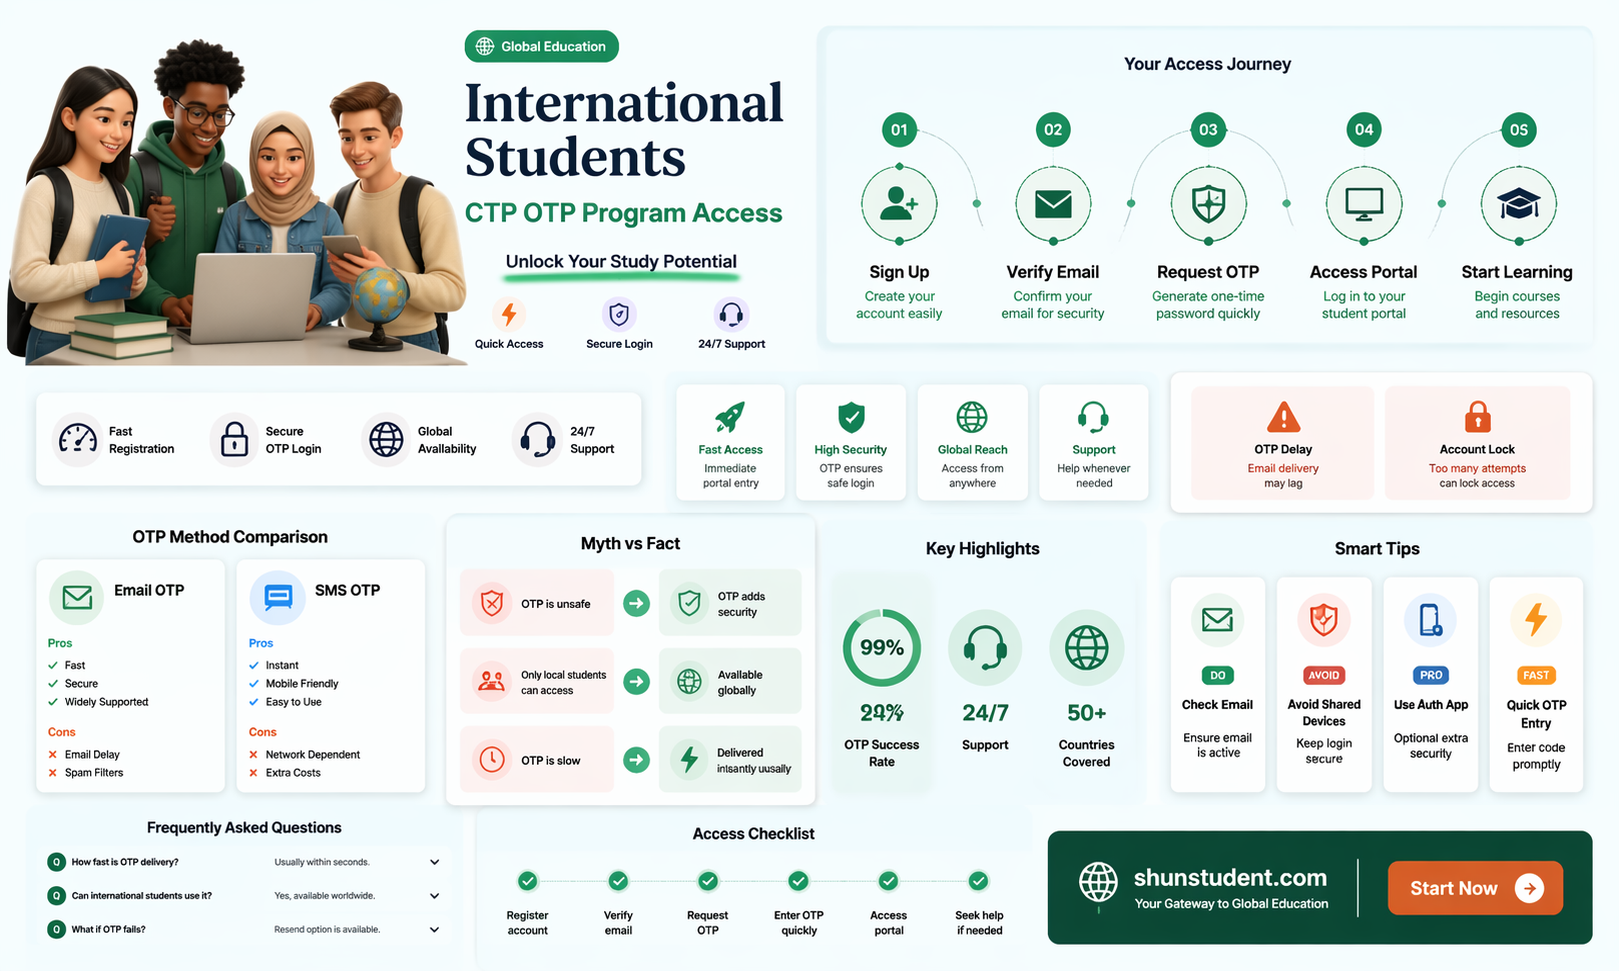This screenshot has width=1619, height=971.
Task: Click the Delivered instantly fact card
Action: coord(730,760)
